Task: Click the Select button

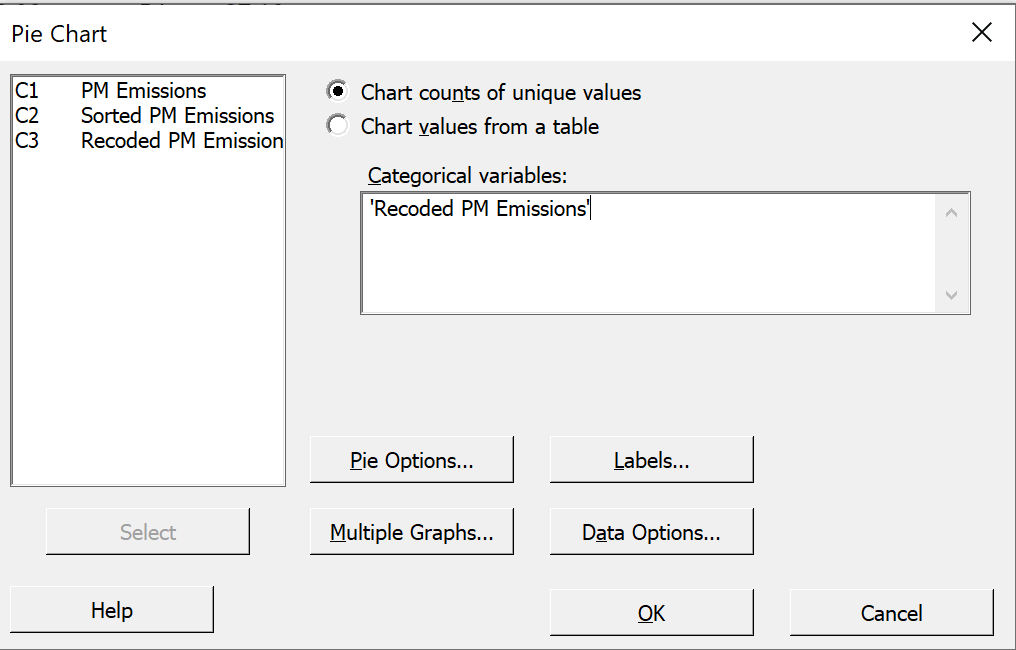Action: pos(148,531)
